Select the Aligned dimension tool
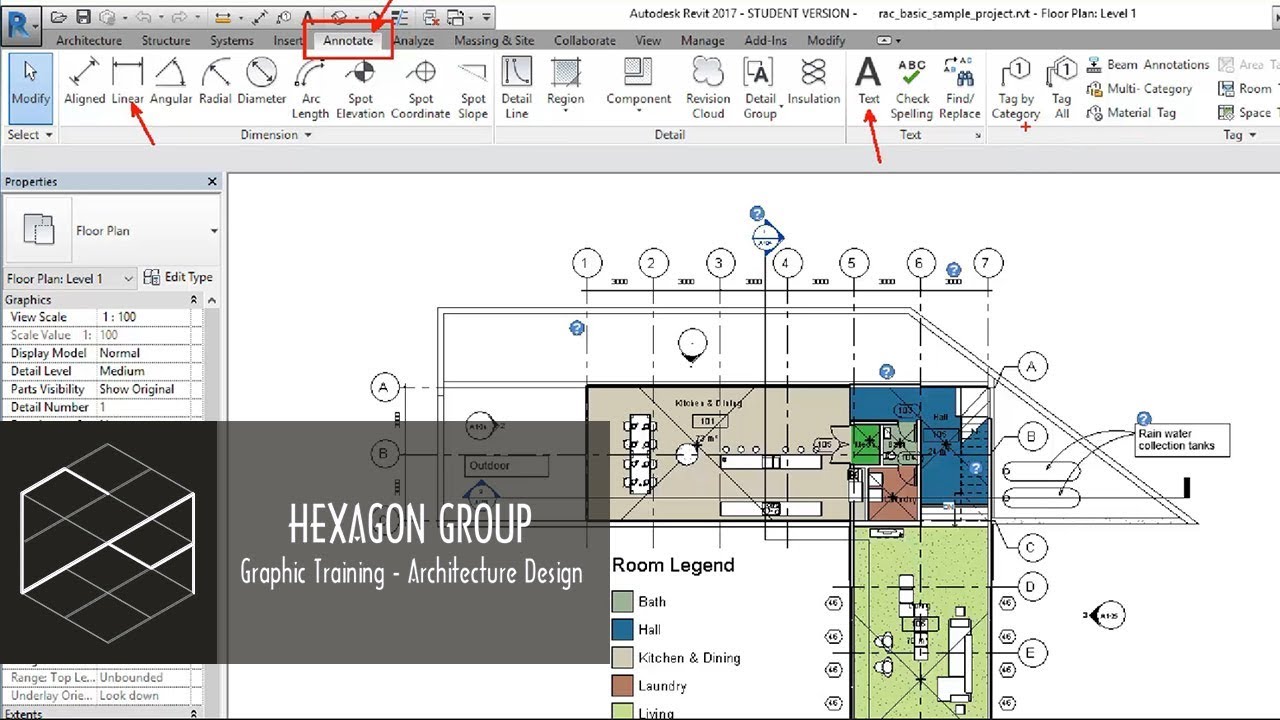Viewport: 1280px width, 720px height. click(x=85, y=81)
